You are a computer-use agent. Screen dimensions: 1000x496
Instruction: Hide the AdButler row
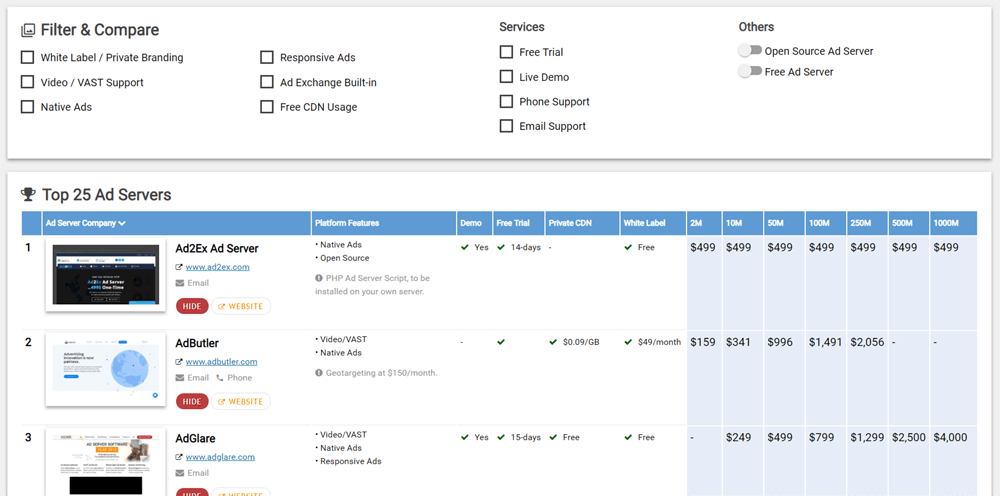[x=192, y=402]
